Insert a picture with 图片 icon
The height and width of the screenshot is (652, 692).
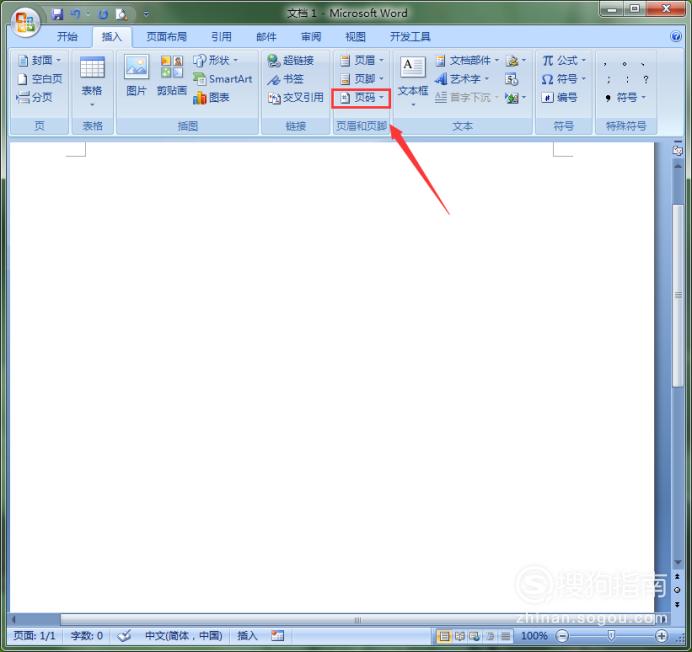[136, 75]
